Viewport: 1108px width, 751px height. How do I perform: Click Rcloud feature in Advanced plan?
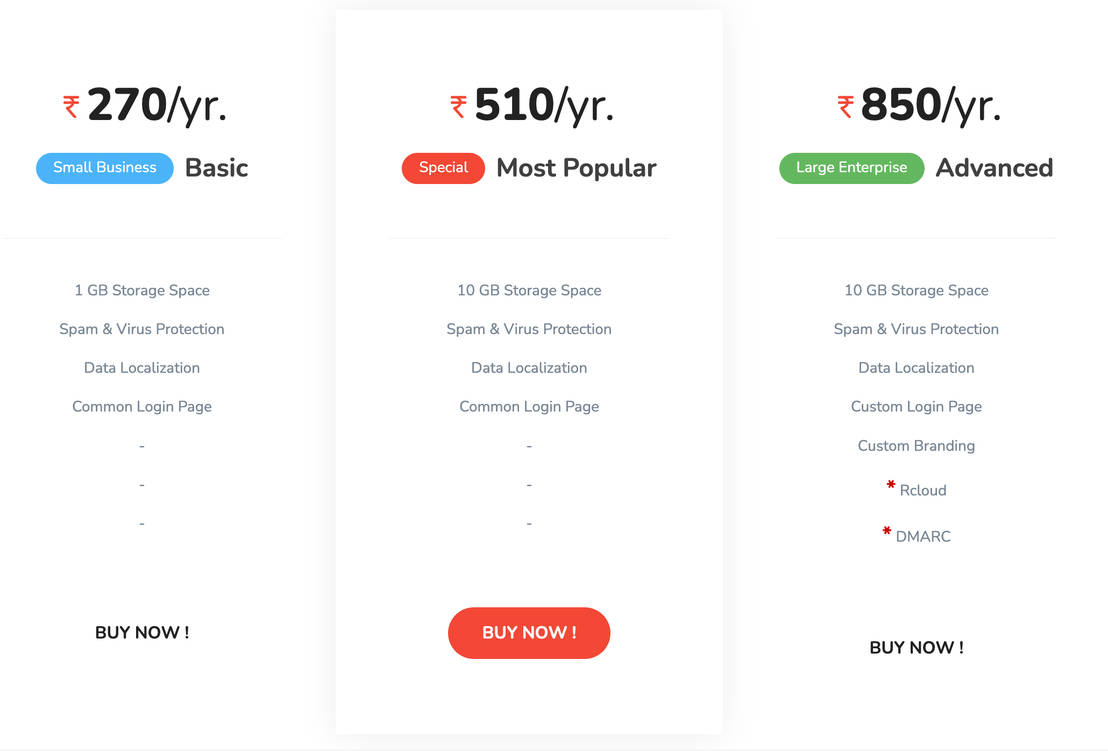[x=922, y=490]
